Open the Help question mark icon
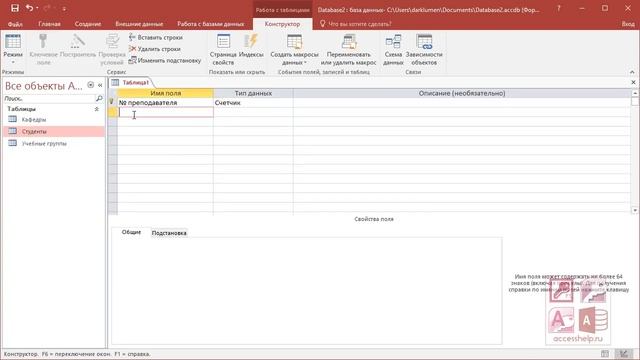This screenshot has height=360, width=640. (x=559, y=8)
